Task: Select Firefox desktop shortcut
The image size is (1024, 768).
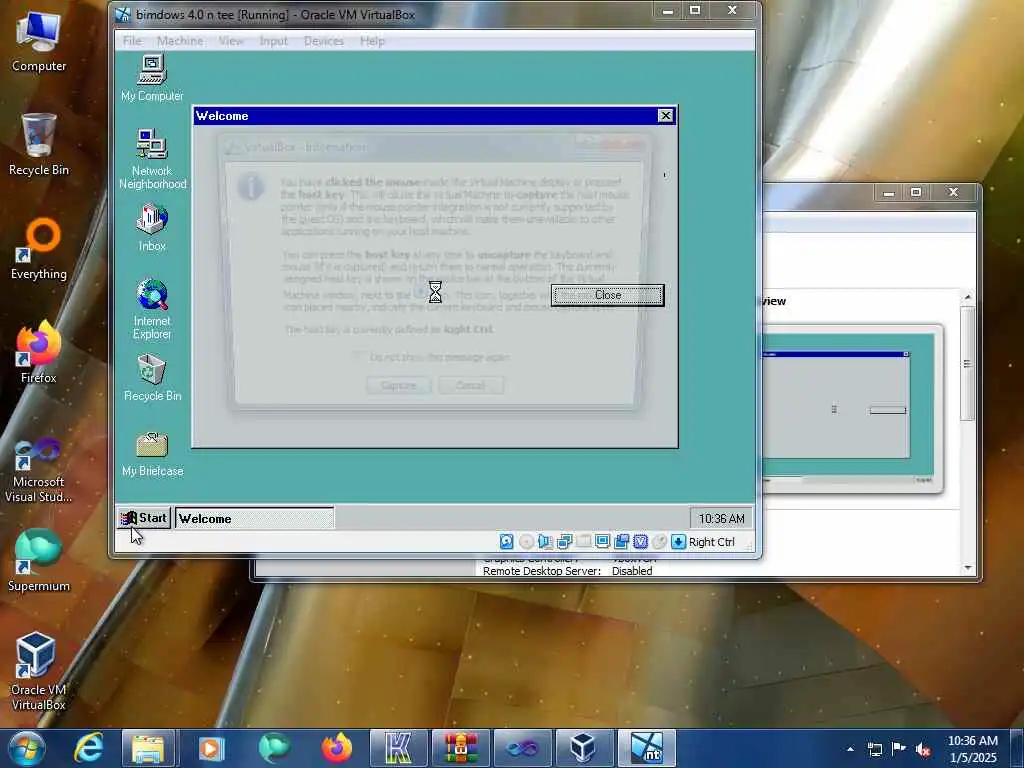Action: (39, 353)
